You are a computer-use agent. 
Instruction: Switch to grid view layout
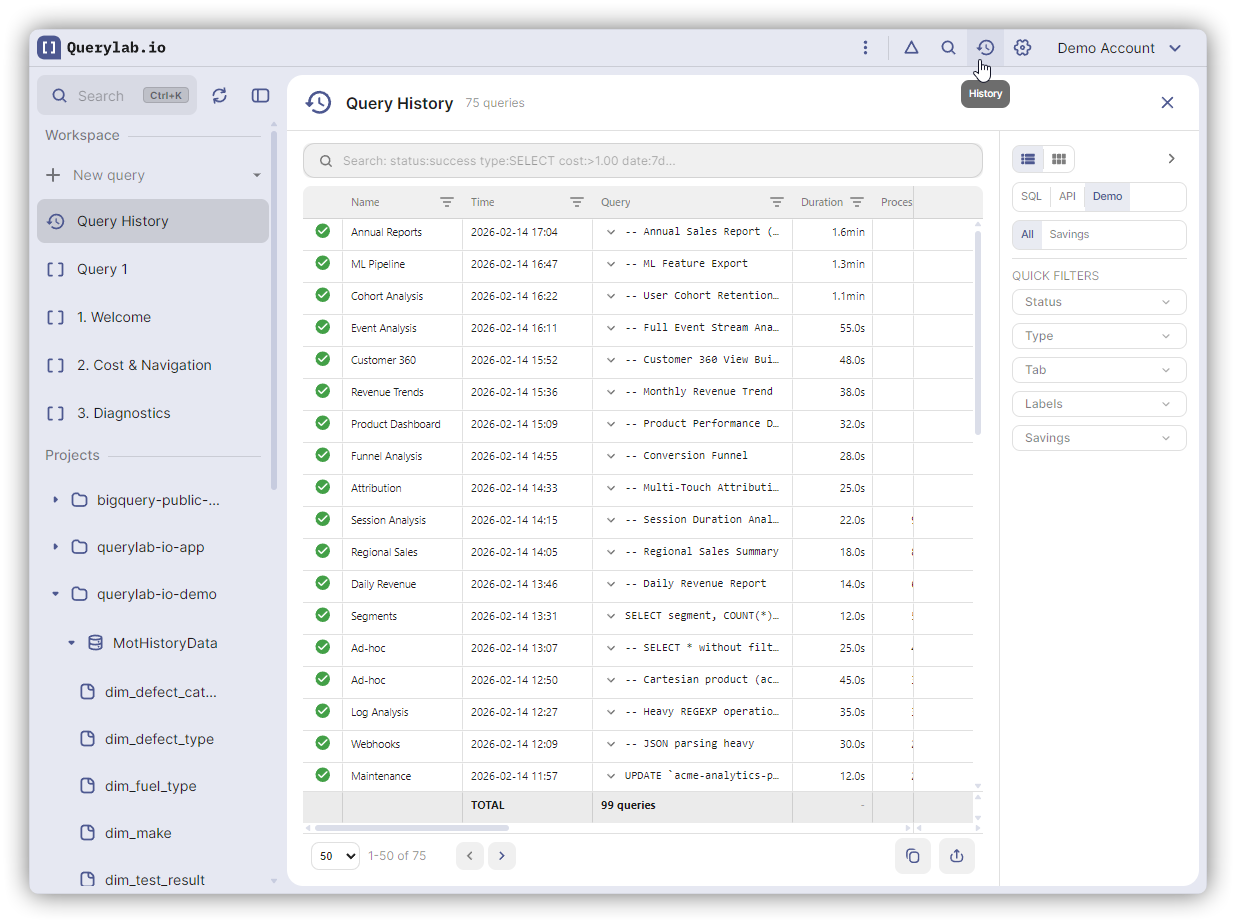(1058, 159)
